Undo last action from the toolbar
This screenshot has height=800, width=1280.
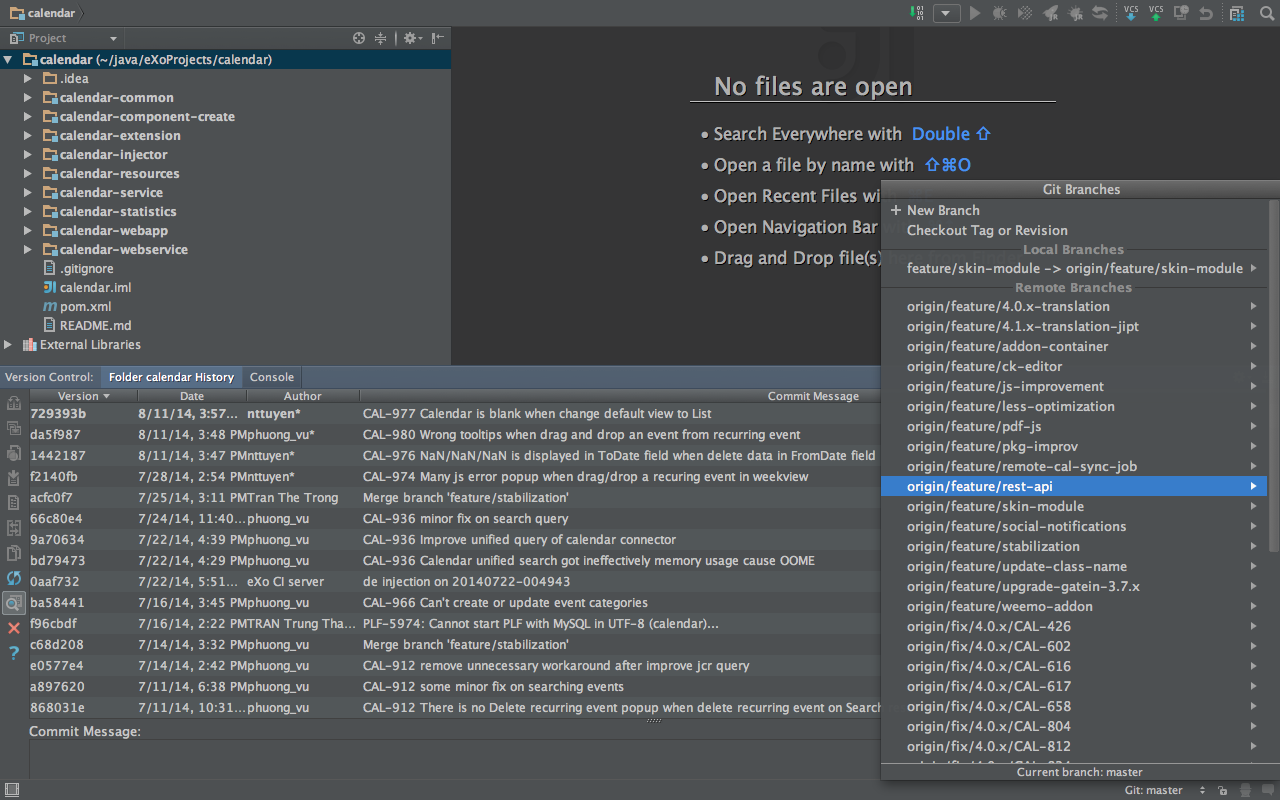(1207, 13)
